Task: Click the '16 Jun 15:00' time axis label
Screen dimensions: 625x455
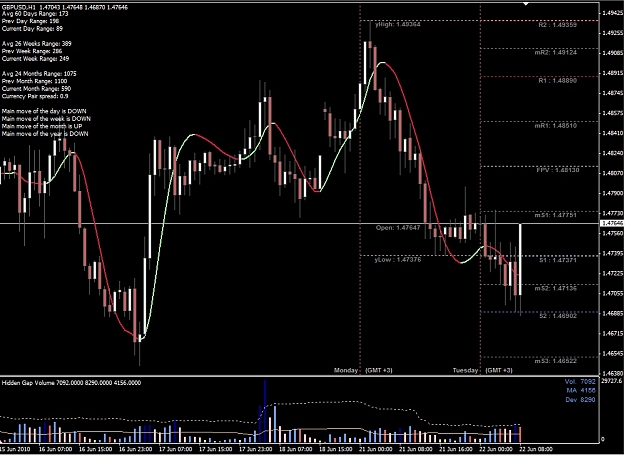Action: pyautogui.click(x=96, y=449)
